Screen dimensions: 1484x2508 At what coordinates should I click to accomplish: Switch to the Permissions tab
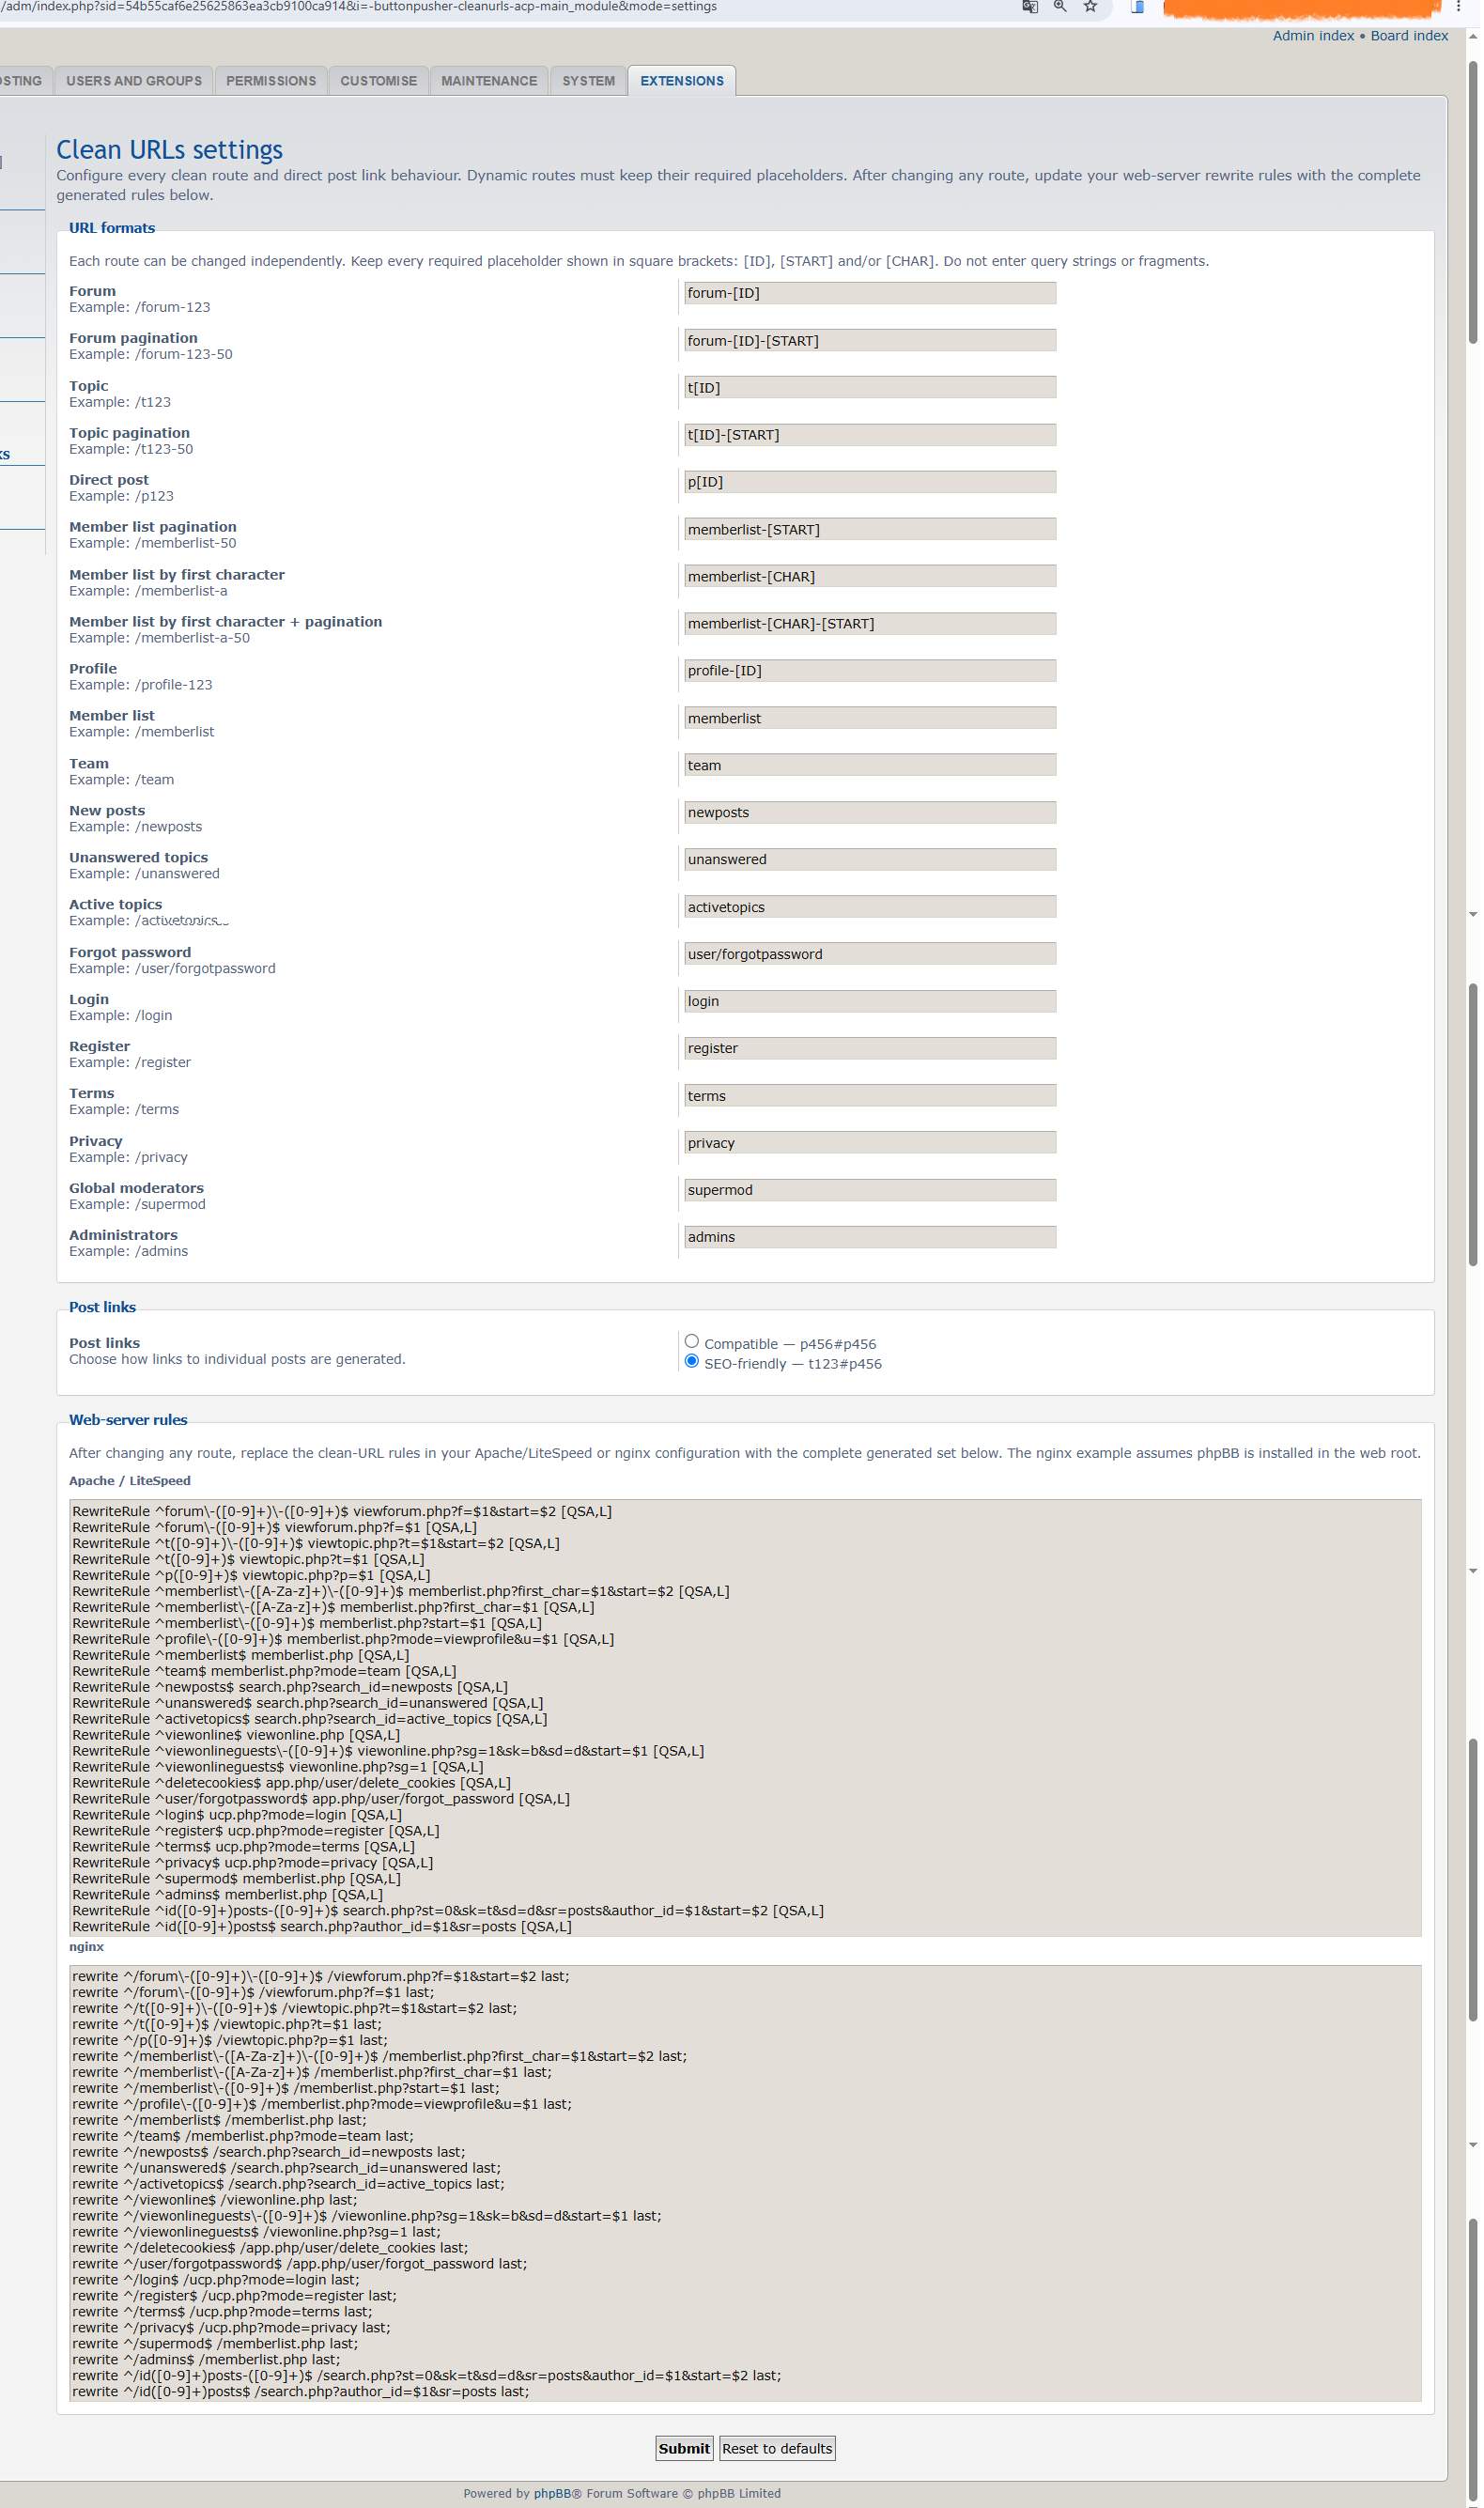click(x=271, y=81)
